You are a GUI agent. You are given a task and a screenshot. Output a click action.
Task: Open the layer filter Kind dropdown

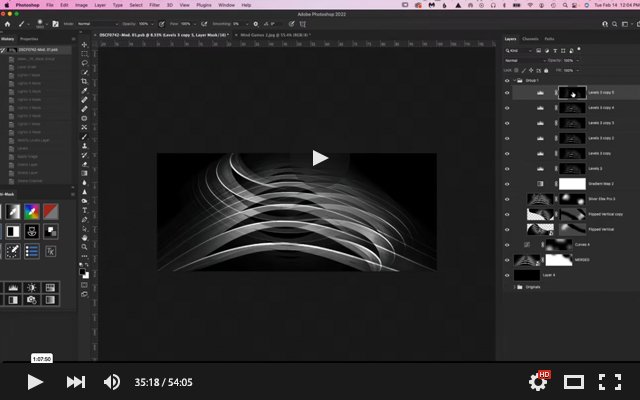tap(519, 51)
